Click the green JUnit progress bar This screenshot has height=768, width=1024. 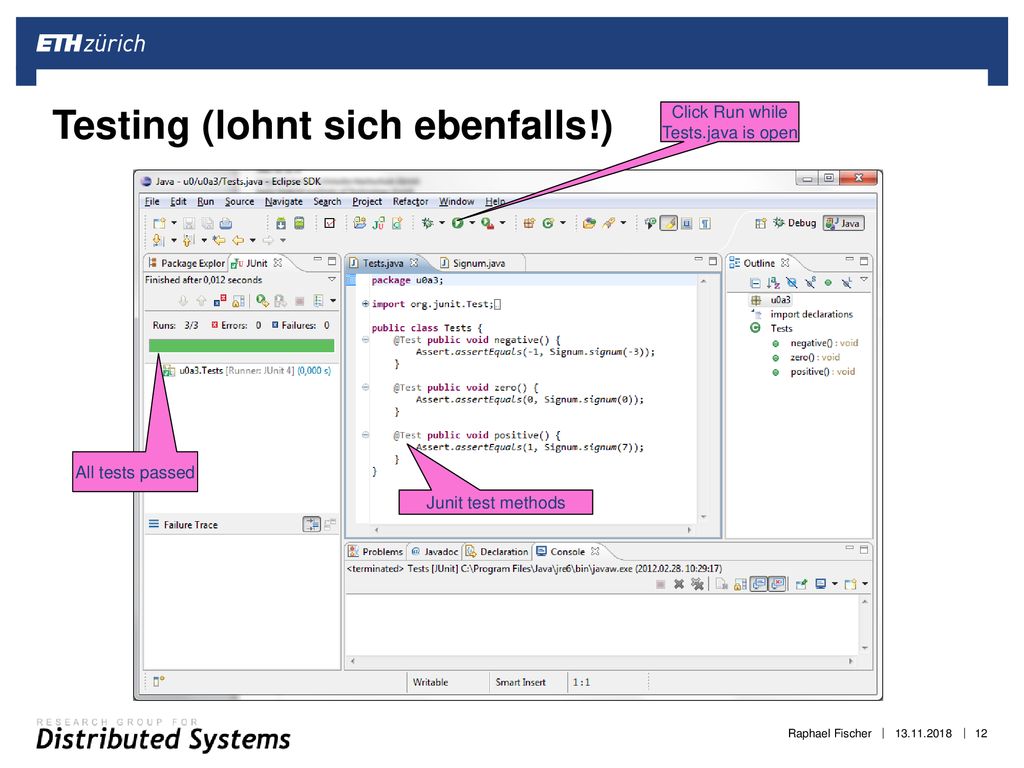coord(242,345)
